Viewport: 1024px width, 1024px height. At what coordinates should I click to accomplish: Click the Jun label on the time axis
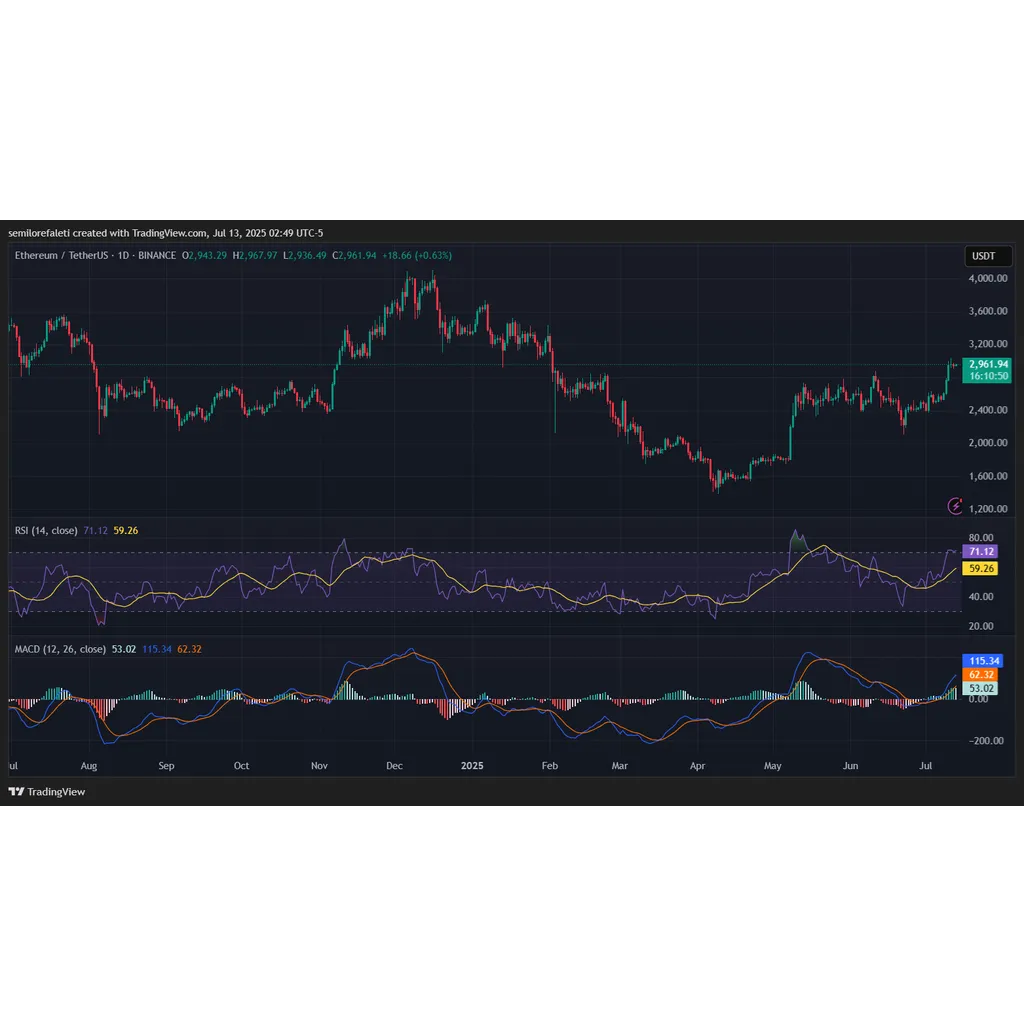(x=850, y=765)
